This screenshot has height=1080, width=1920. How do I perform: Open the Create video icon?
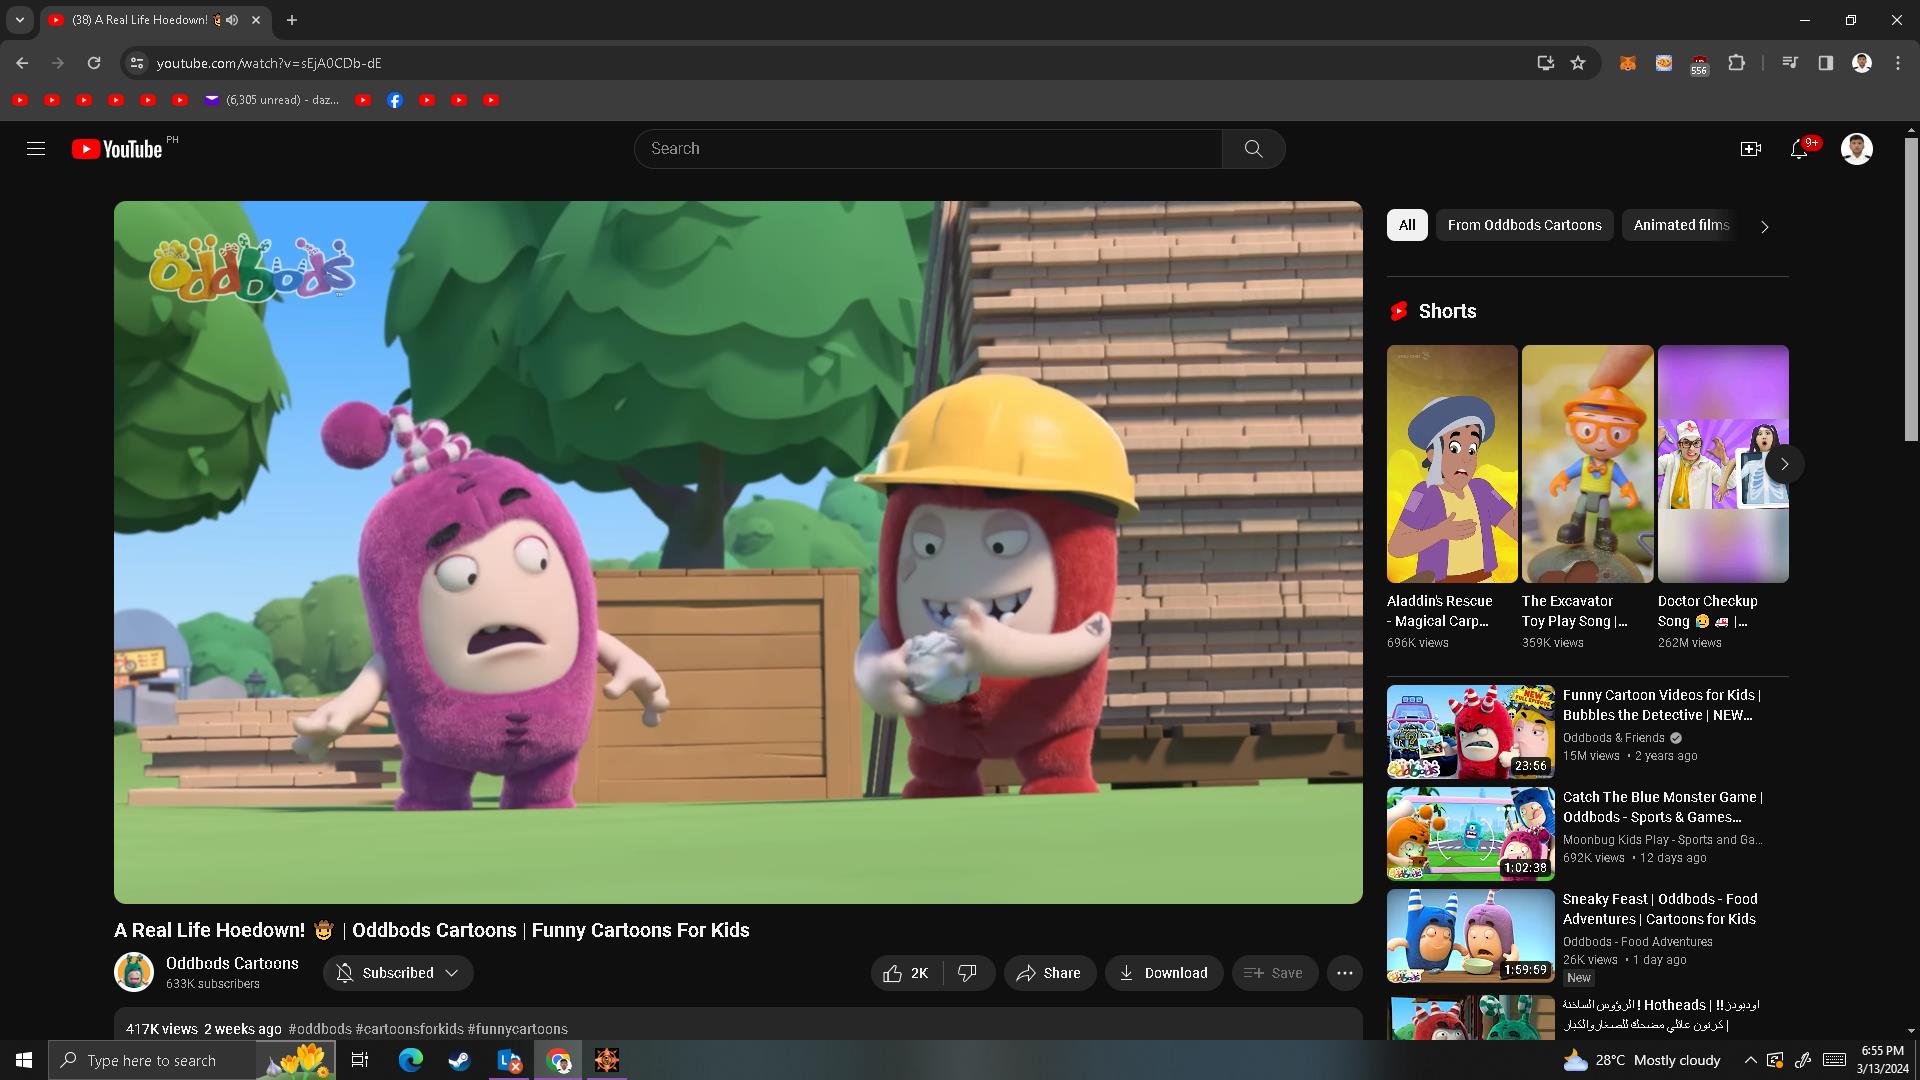coord(1750,149)
